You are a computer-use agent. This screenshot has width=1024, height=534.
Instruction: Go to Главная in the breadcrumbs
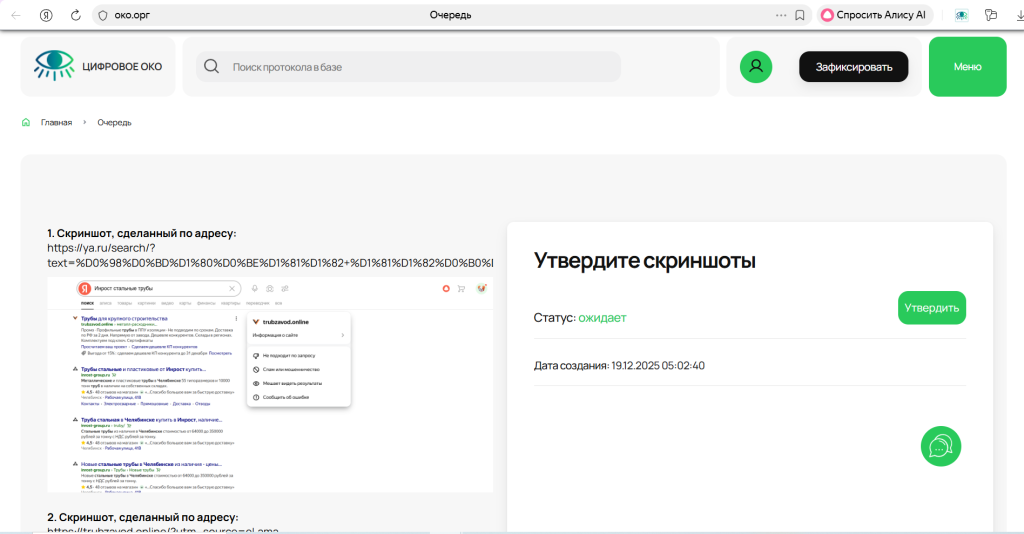pyautogui.click(x=56, y=122)
